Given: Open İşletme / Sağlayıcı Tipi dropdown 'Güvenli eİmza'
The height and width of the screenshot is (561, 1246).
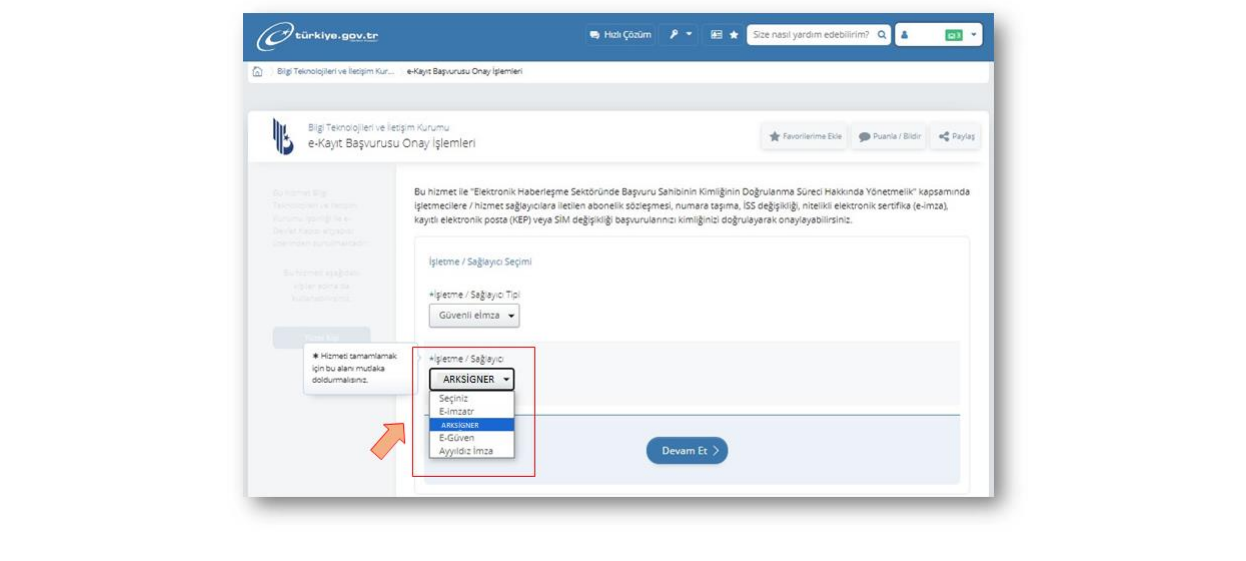Looking at the screenshot, I should pyautogui.click(x=474, y=316).
